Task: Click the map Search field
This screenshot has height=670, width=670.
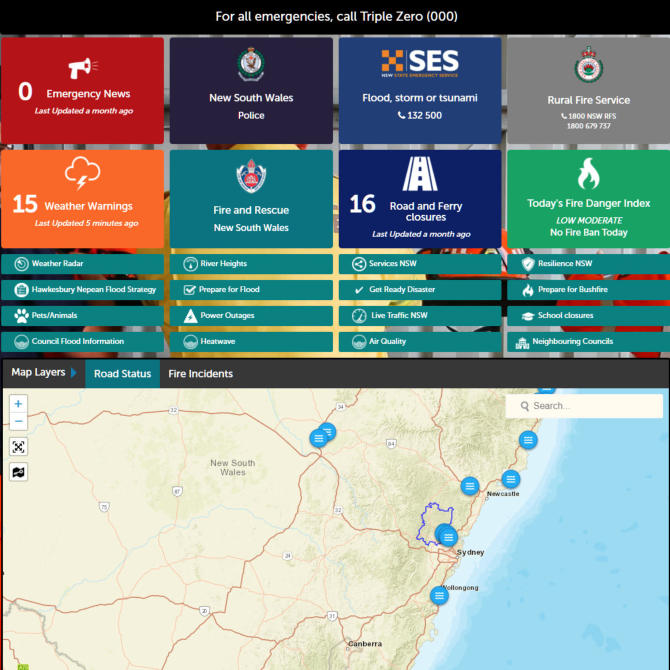Action: tap(584, 406)
